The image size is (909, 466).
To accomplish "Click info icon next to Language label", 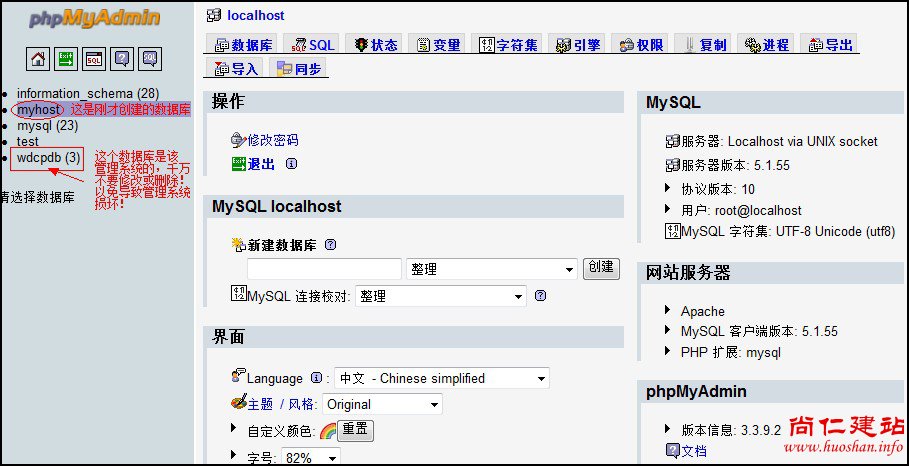I will (x=316, y=378).
